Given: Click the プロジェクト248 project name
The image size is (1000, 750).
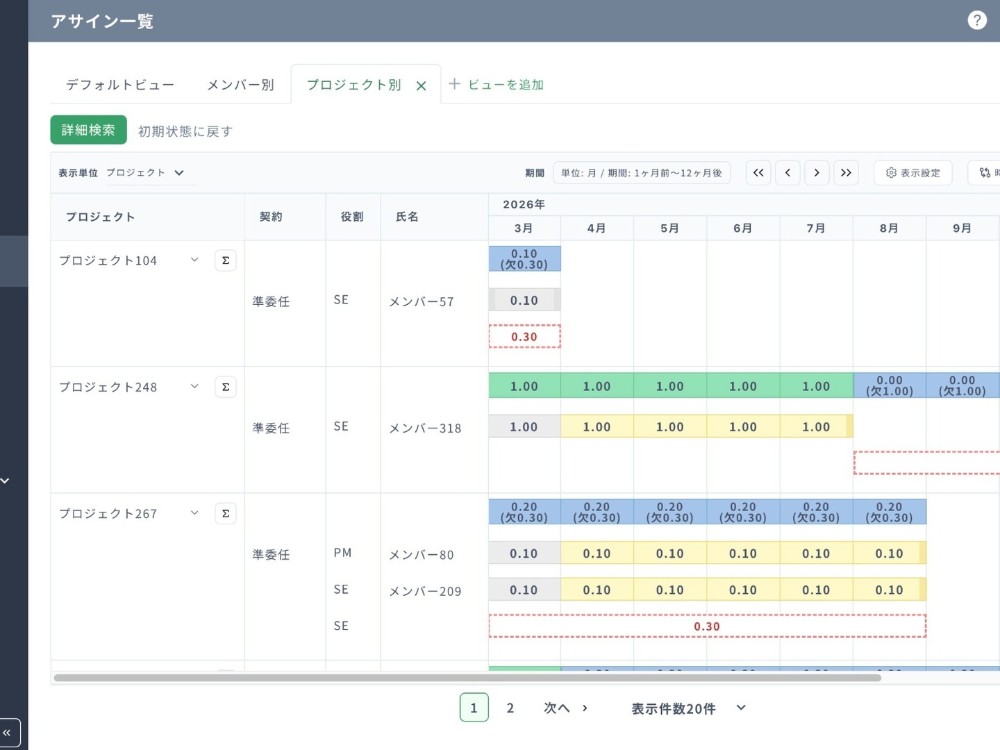Looking at the screenshot, I should [108, 387].
